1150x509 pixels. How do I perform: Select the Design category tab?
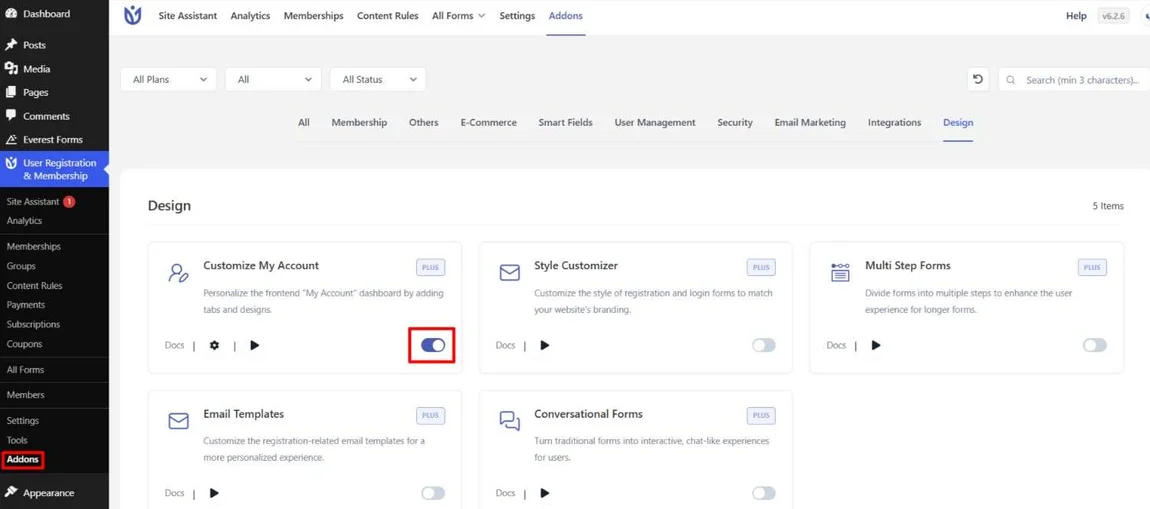click(x=958, y=122)
